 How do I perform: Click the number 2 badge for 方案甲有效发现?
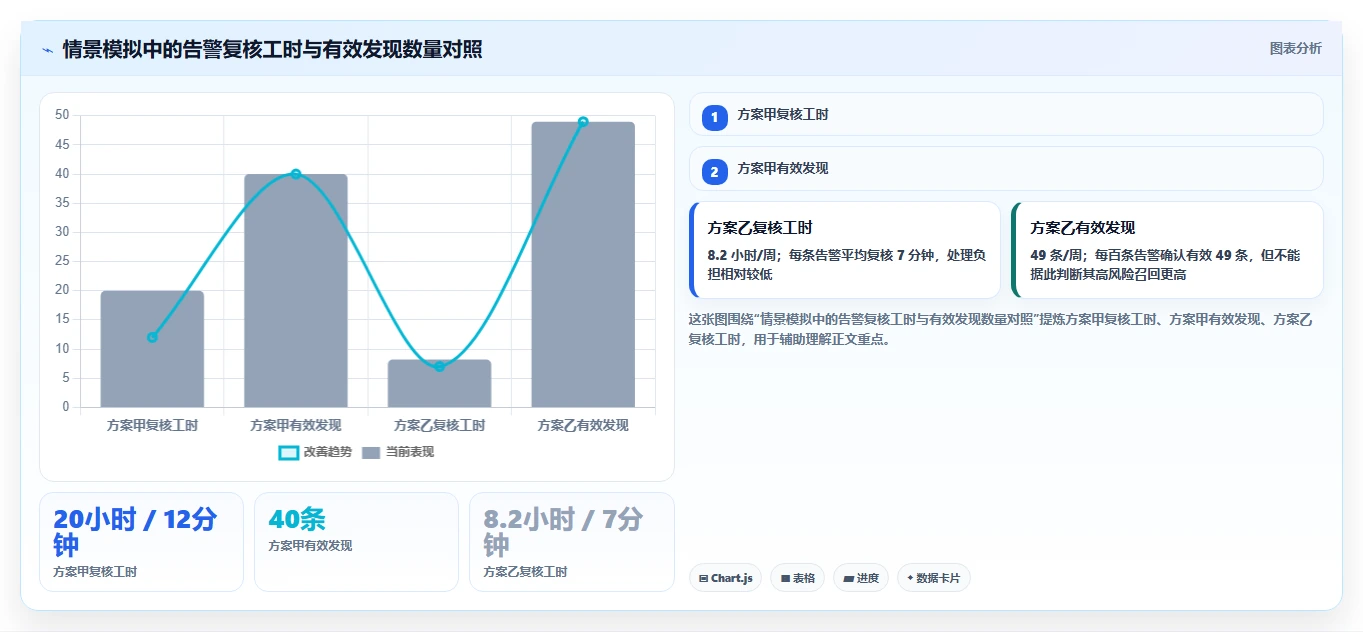point(714,172)
